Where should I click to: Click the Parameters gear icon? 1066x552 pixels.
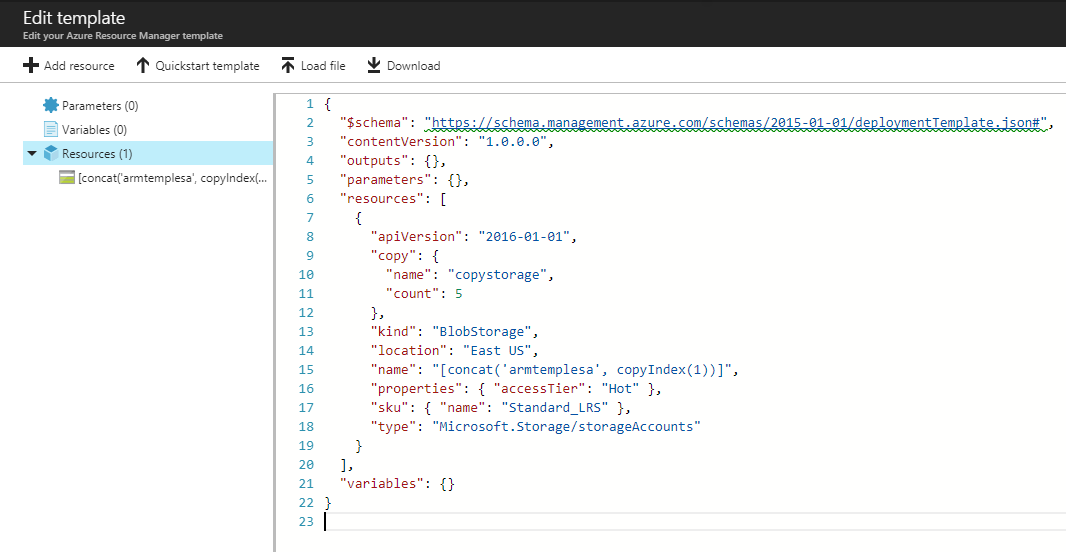tap(51, 105)
